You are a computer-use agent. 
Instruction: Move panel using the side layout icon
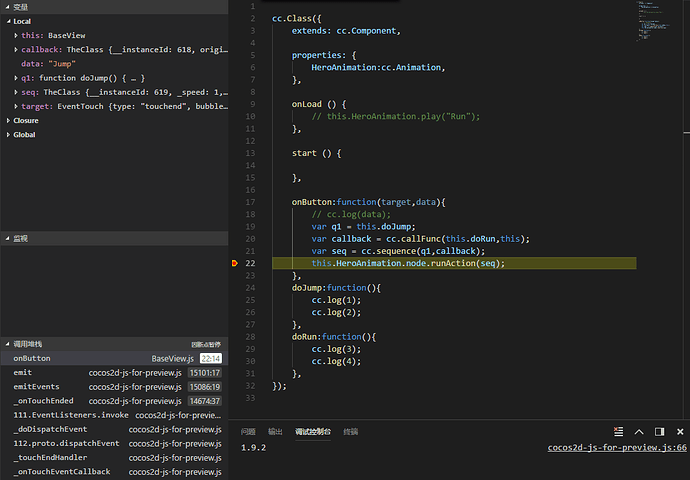[x=659, y=432]
